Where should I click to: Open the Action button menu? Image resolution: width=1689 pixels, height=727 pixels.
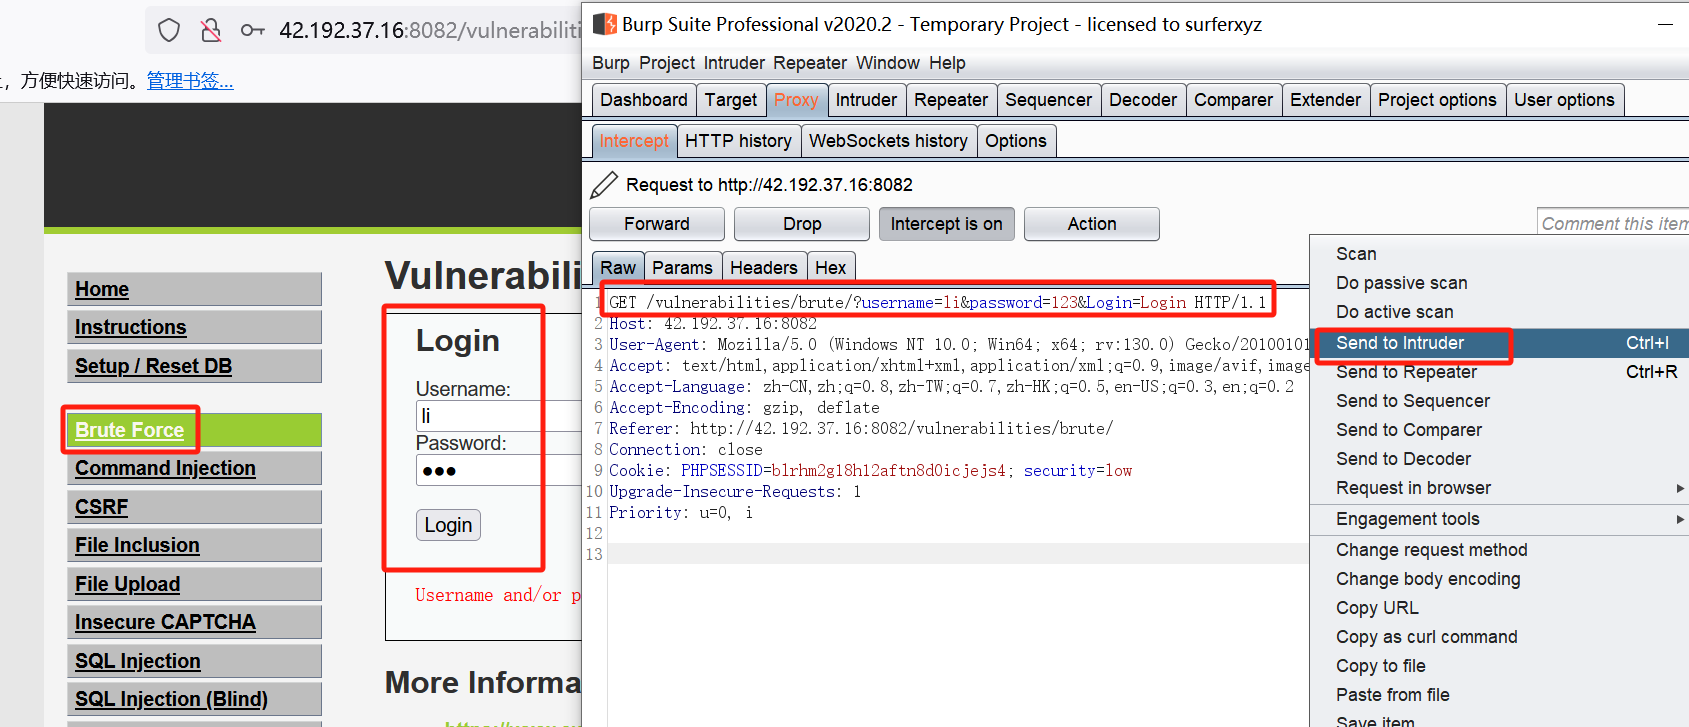pyautogui.click(x=1092, y=224)
